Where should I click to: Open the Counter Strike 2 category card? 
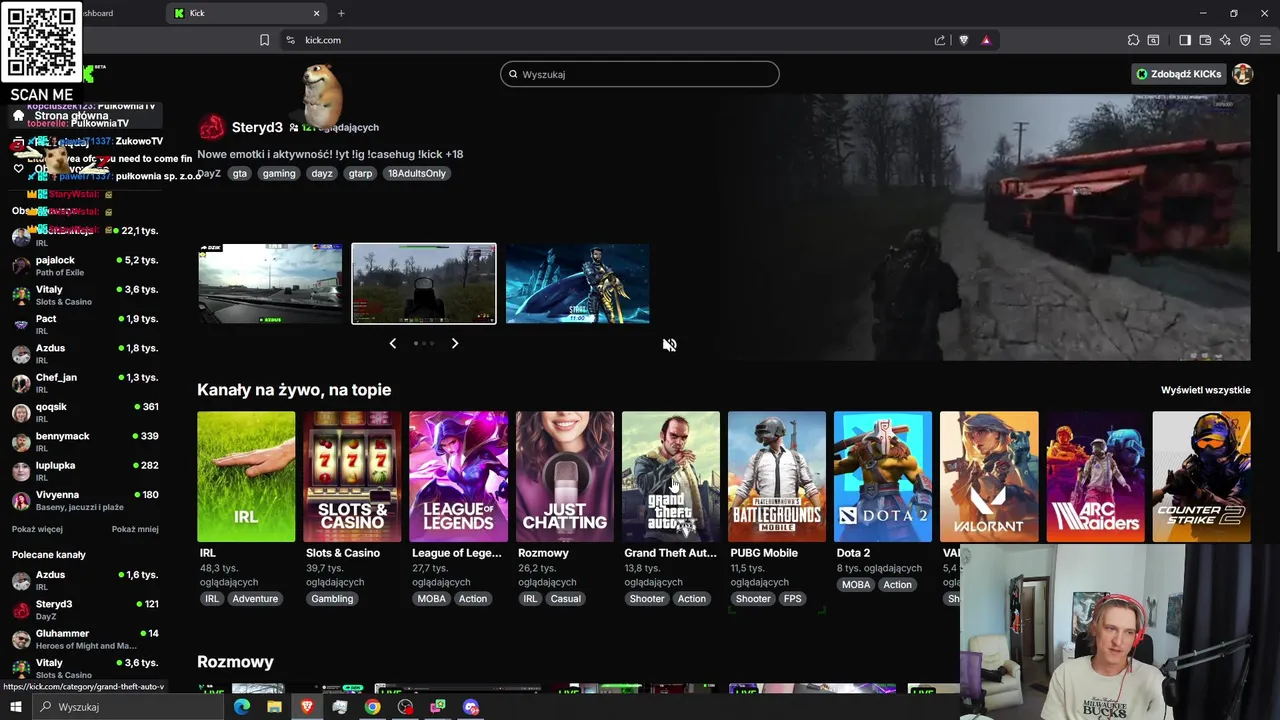pos(1201,477)
